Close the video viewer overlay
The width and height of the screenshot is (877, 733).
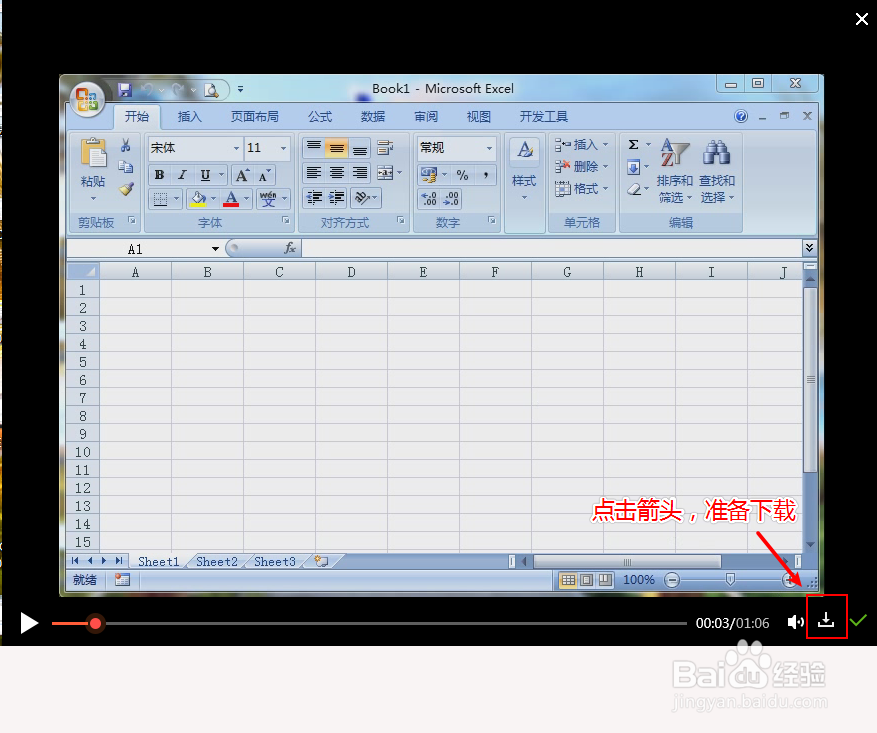coord(862,19)
